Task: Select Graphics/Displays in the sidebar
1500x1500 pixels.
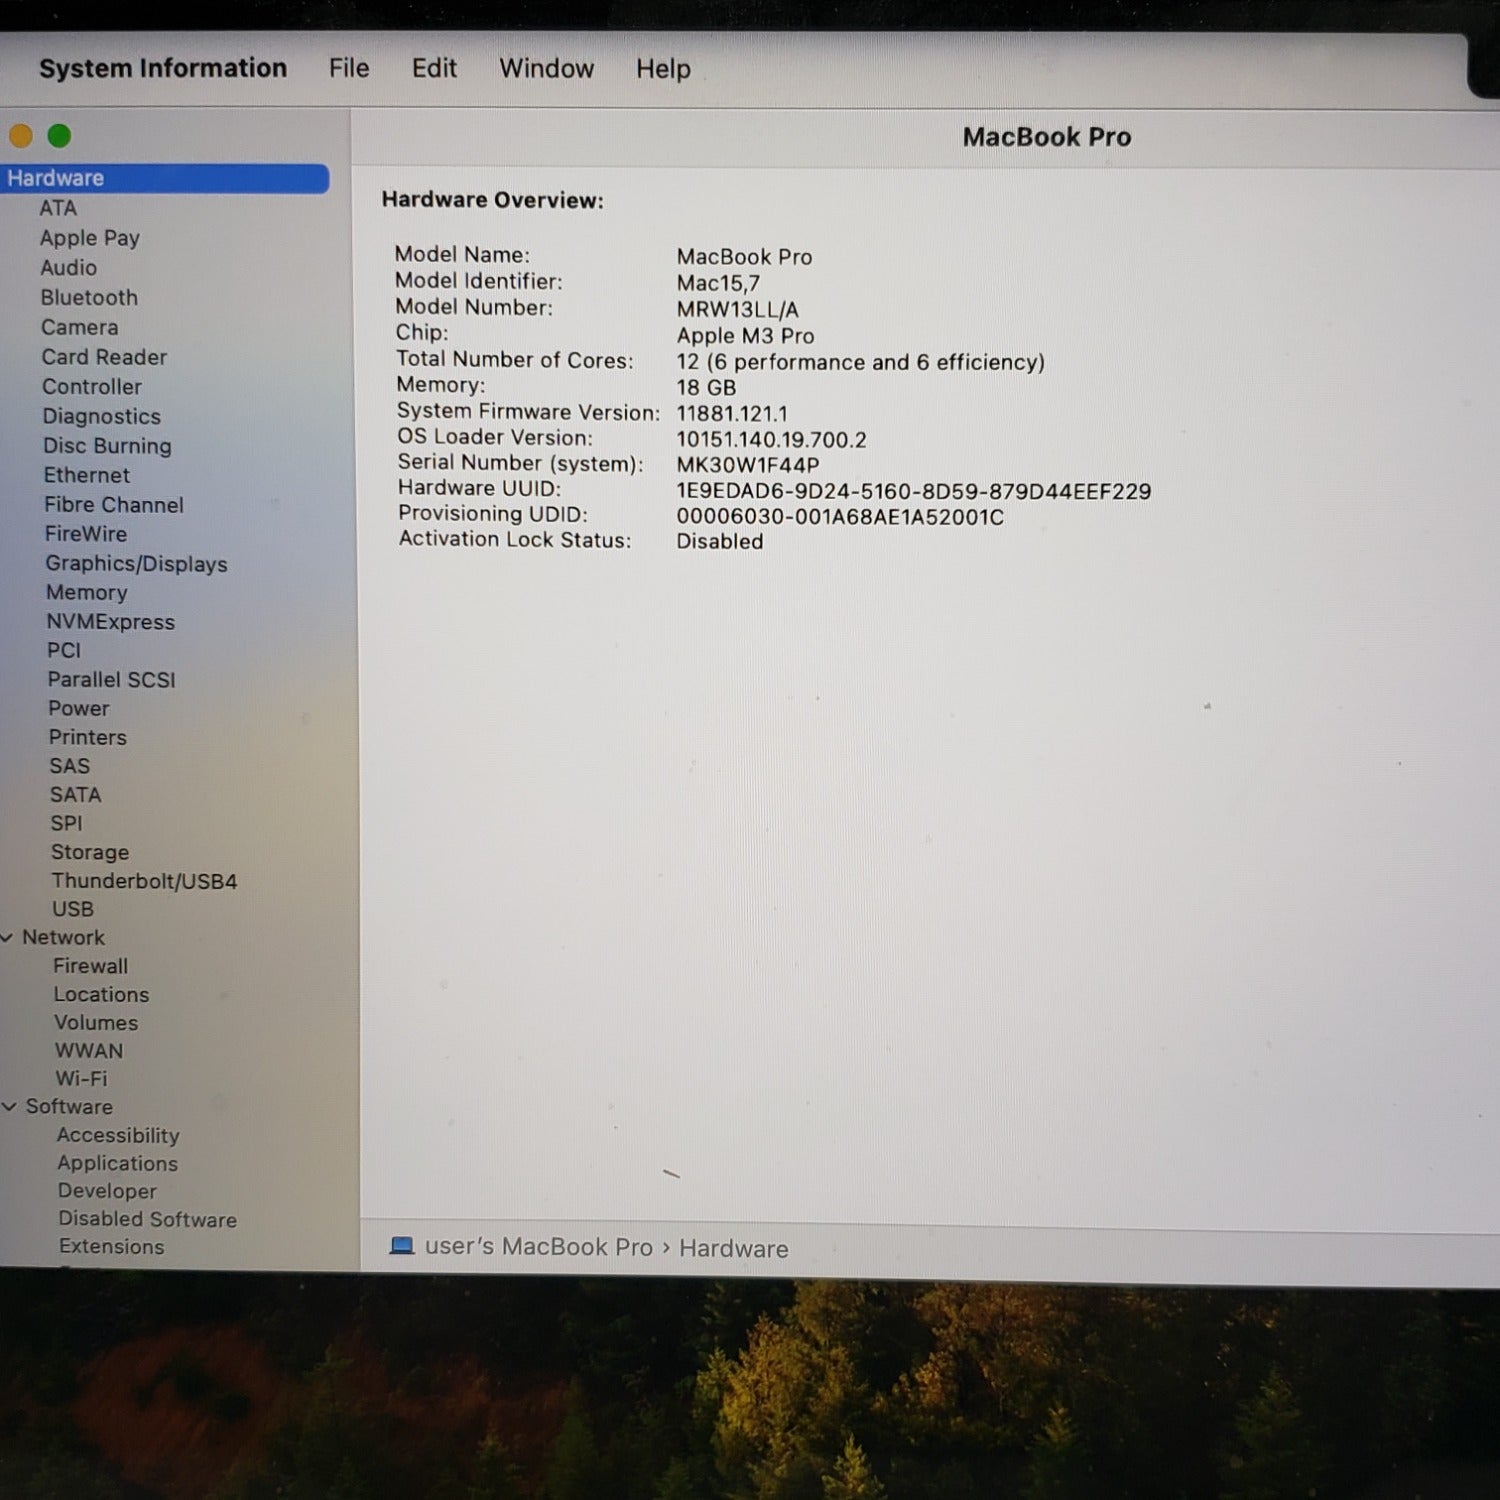Action: point(136,564)
